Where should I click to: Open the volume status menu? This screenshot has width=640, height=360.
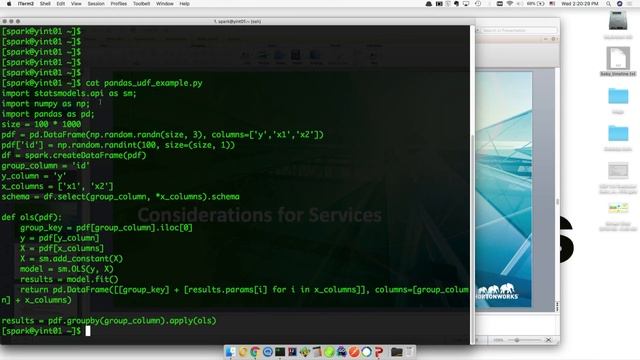[520, 4]
